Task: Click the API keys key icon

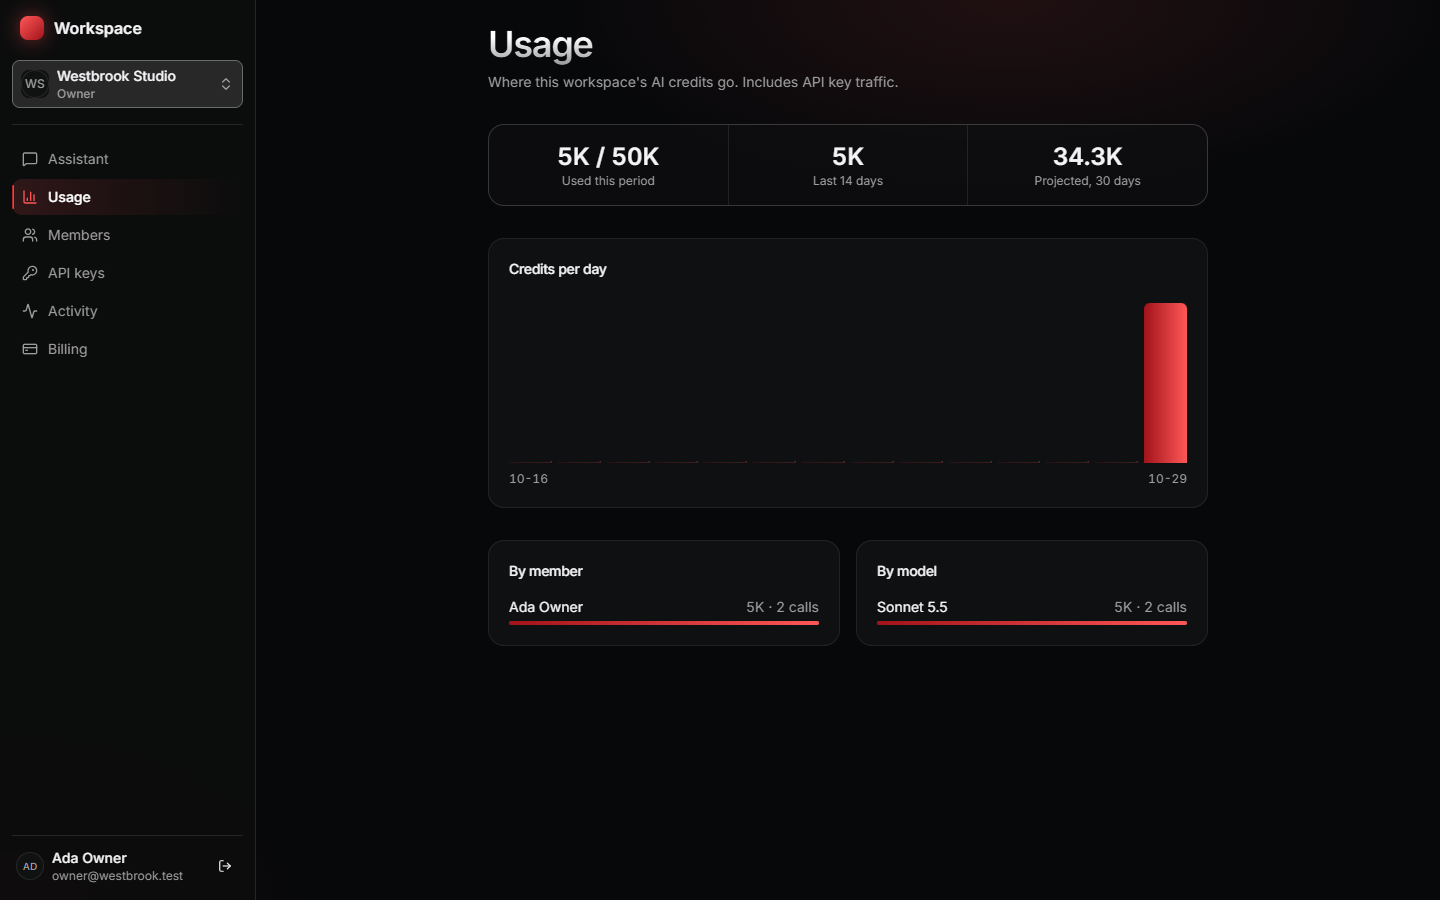Action: (x=30, y=273)
